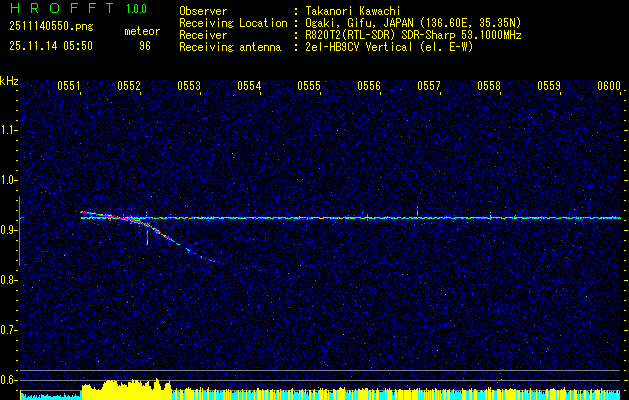Click the Receiver field label
Image resolution: width=629 pixels, height=400 pixels.
[x=203, y=35]
